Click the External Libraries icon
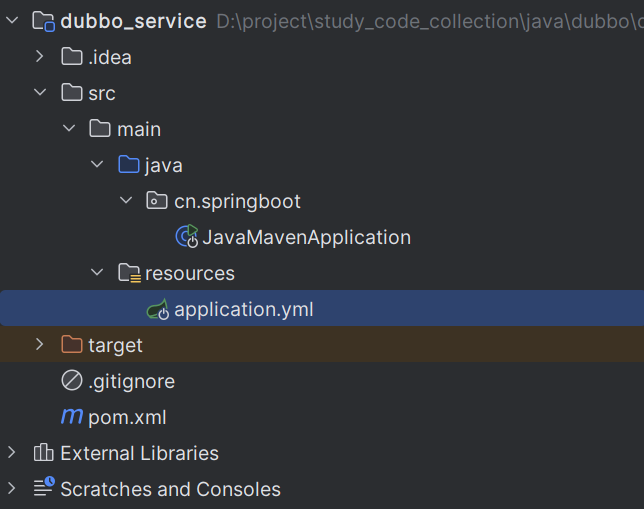644x509 pixels. pyautogui.click(x=43, y=453)
